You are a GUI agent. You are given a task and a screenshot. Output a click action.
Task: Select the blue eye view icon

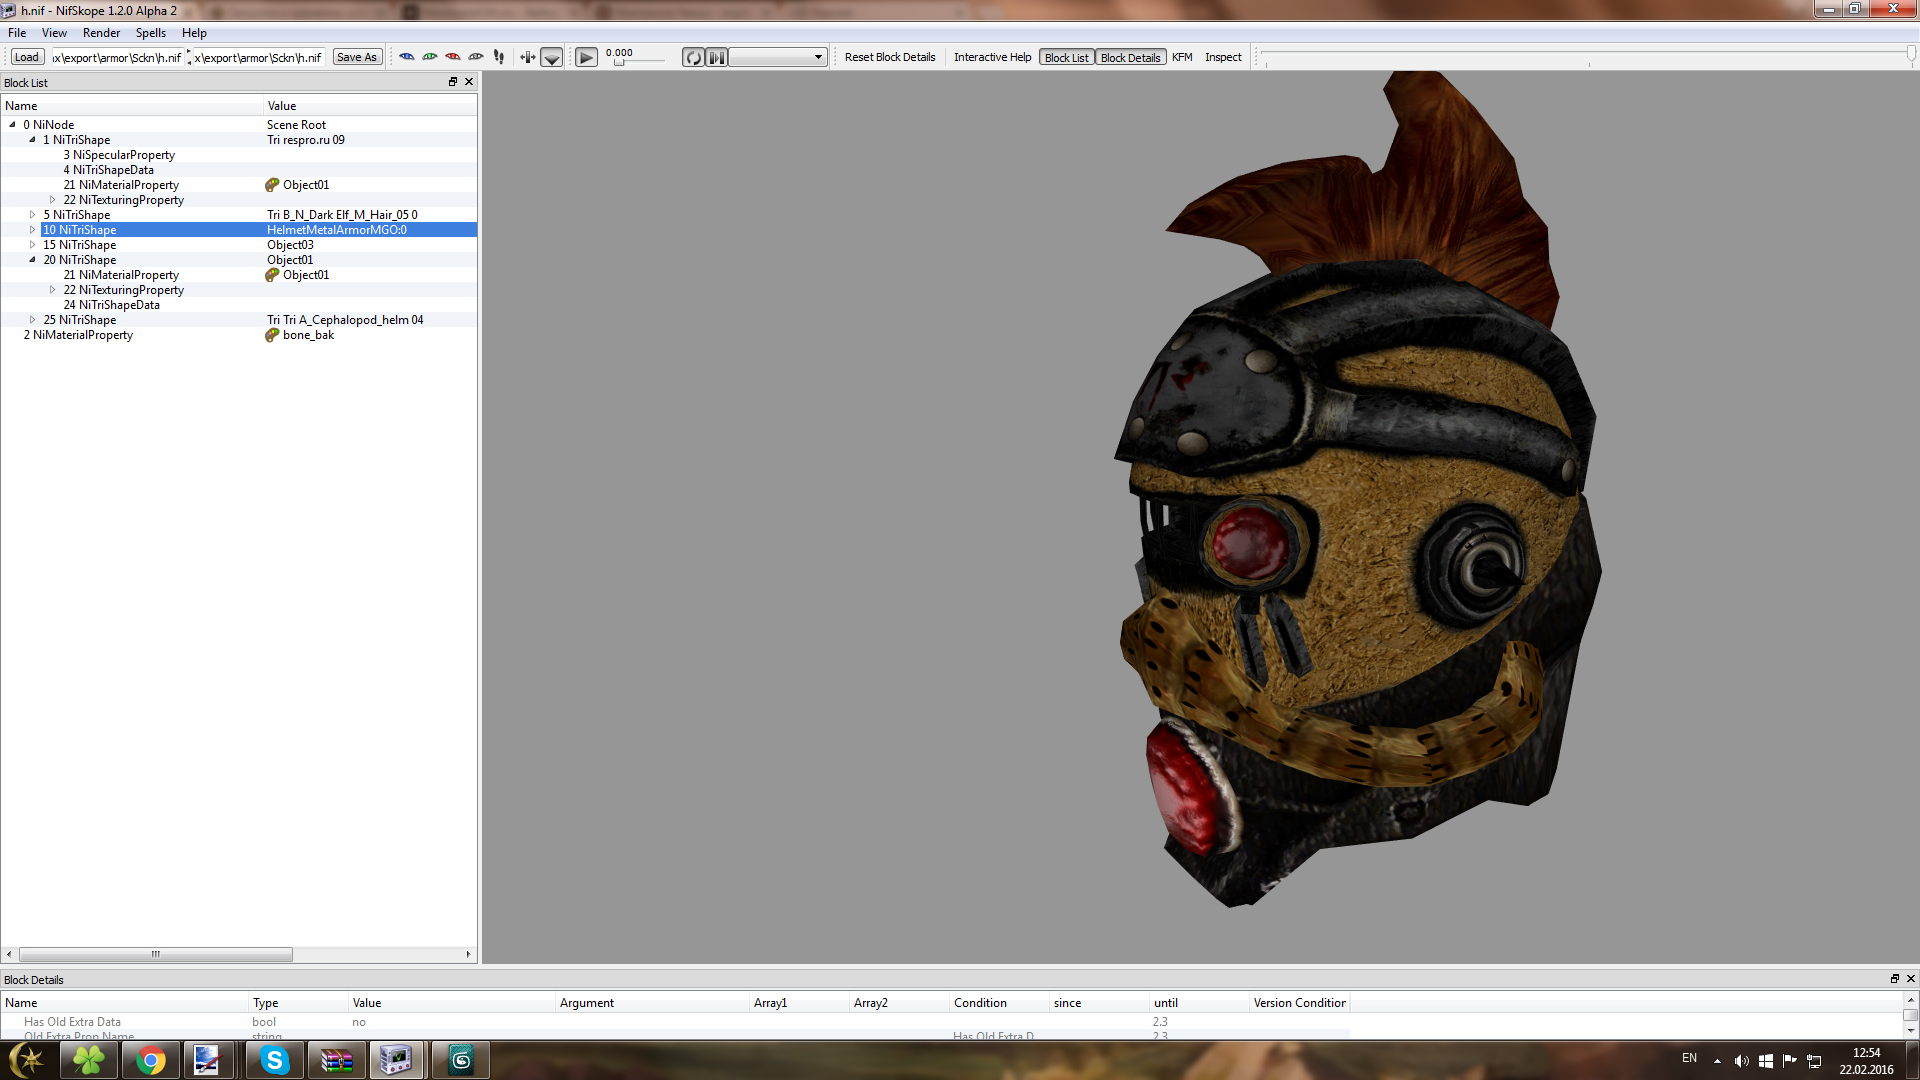[407, 57]
